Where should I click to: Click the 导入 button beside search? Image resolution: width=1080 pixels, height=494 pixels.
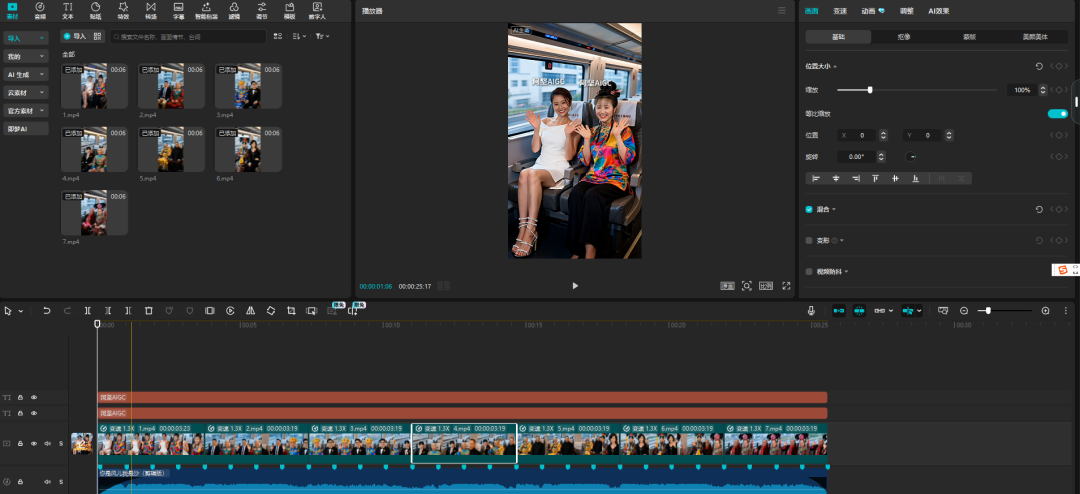tap(75, 36)
